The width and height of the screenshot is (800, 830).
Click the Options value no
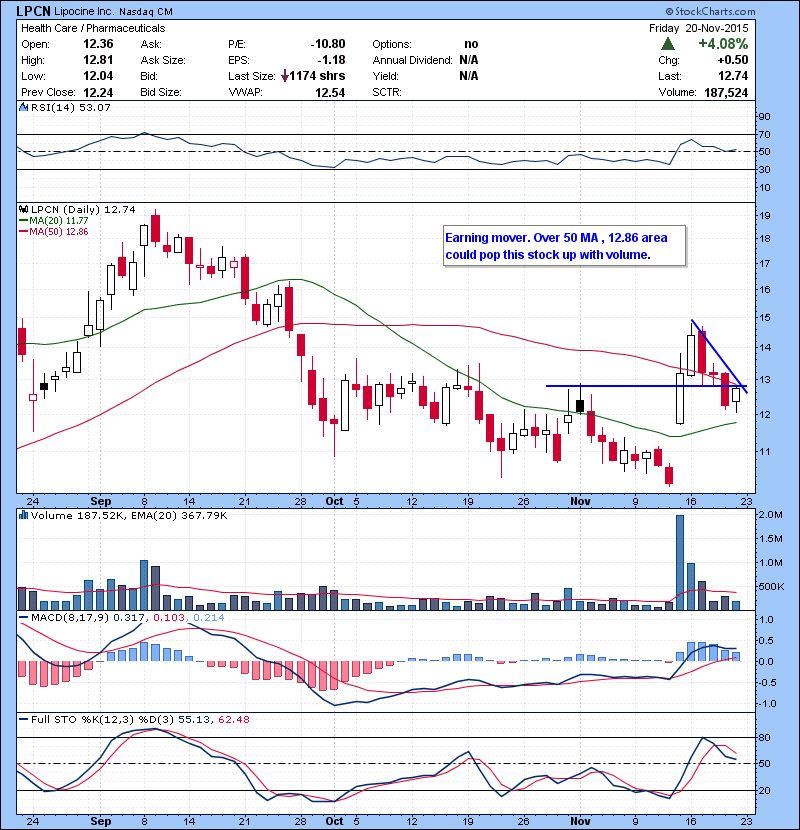click(x=471, y=44)
